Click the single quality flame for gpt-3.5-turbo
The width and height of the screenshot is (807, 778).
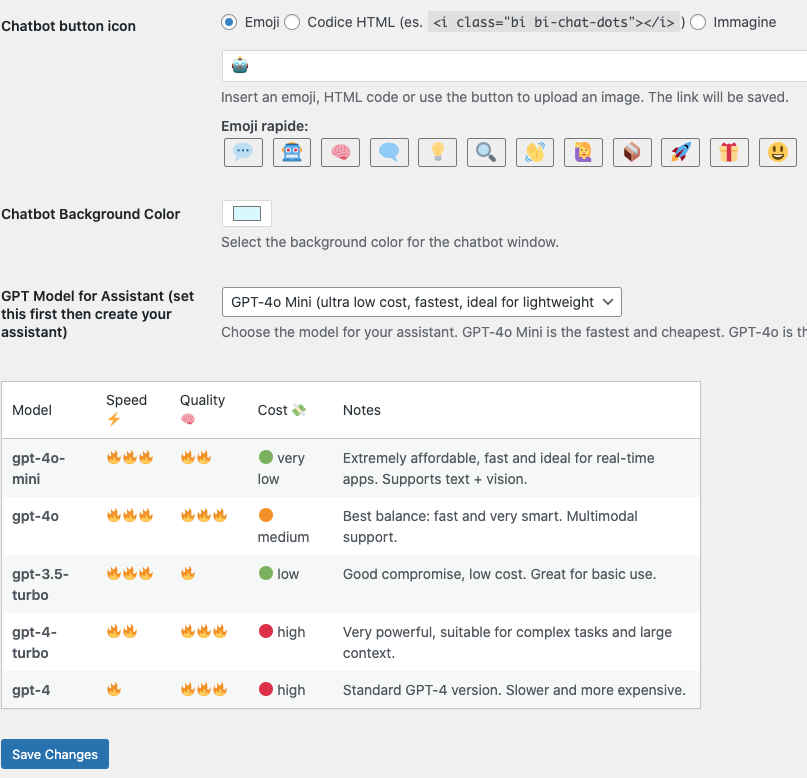click(188, 573)
